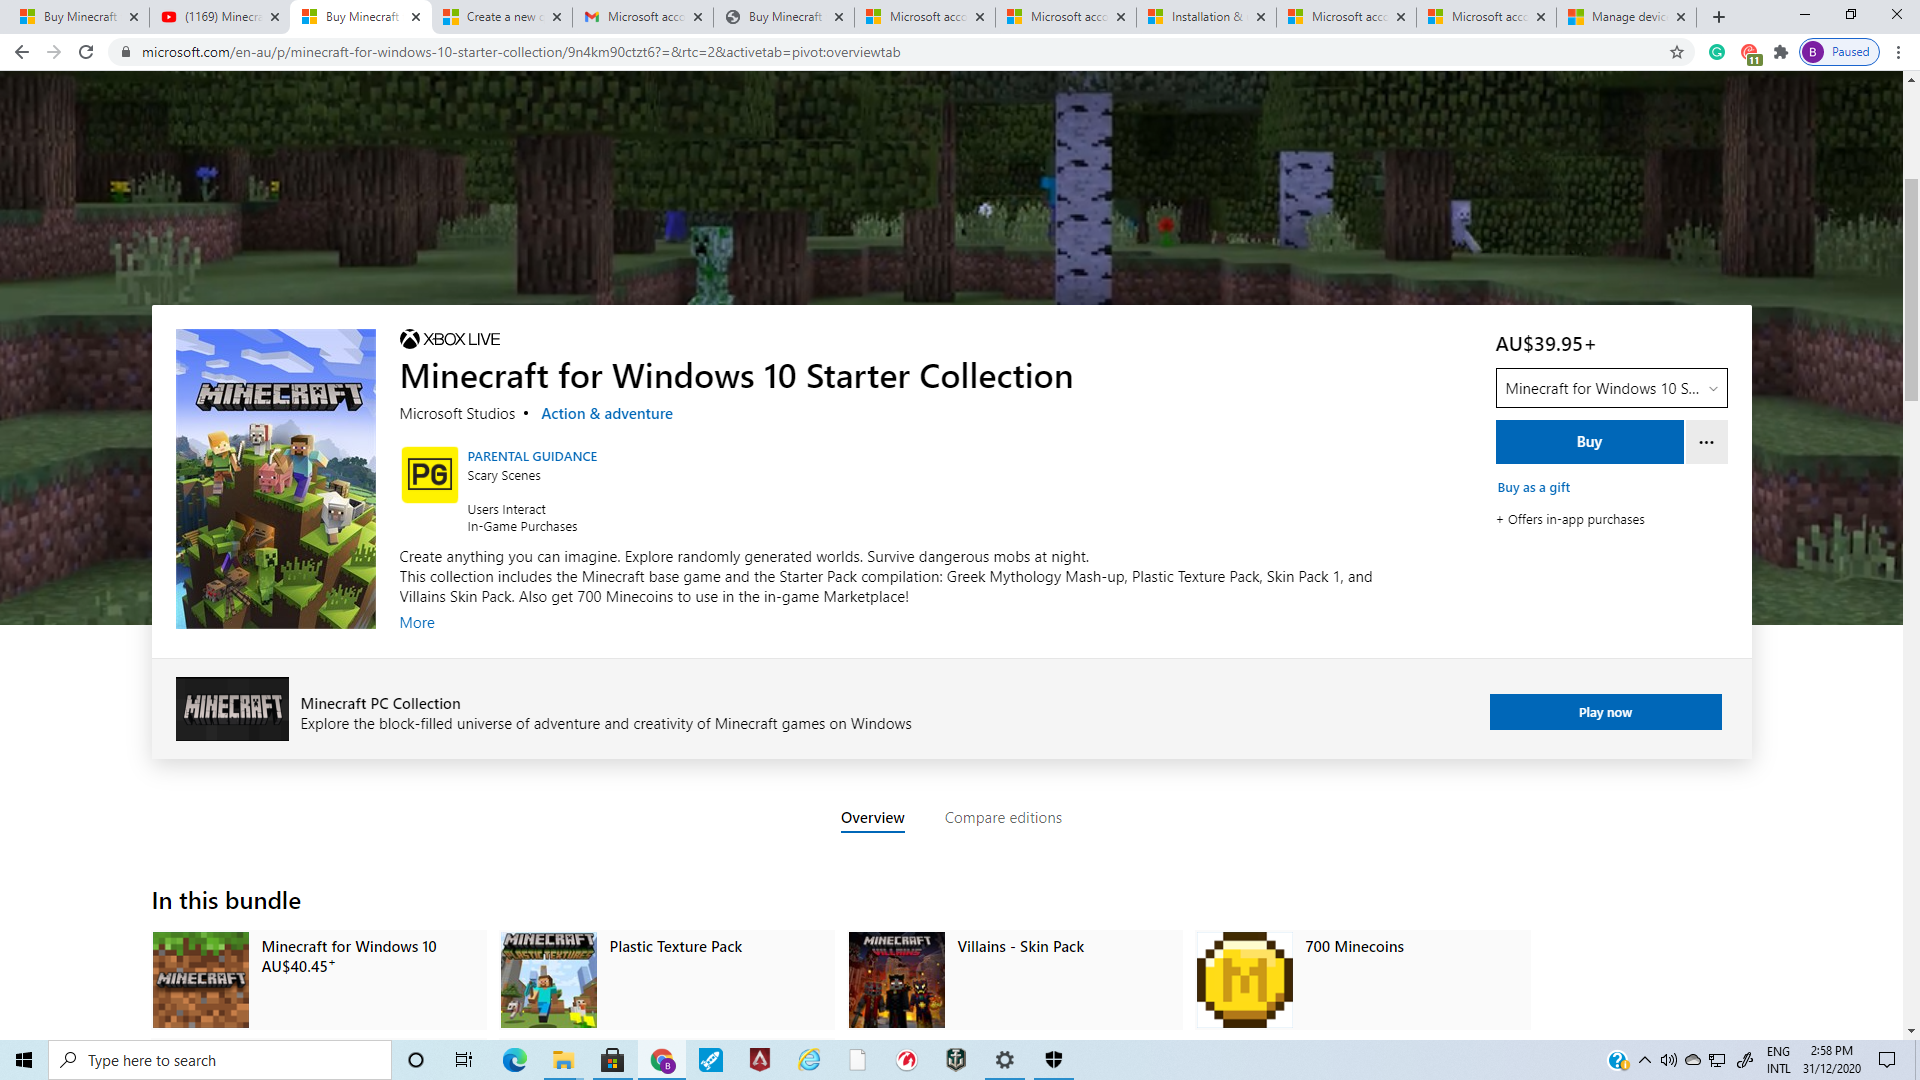The height and width of the screenshot is (1080, 1920).
Task: Open the Minecraft for Windows 10 bundle item
Action: [319, 980]
